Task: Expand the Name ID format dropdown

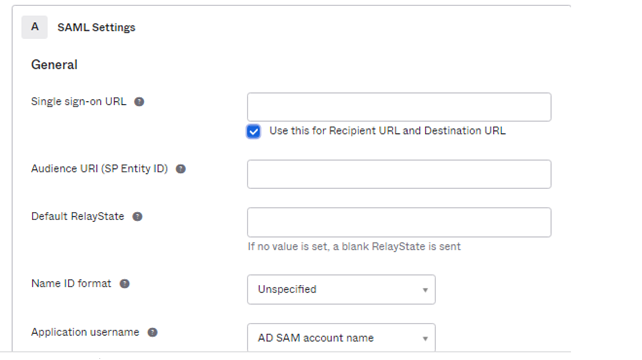Action: (x=341, y=290)
